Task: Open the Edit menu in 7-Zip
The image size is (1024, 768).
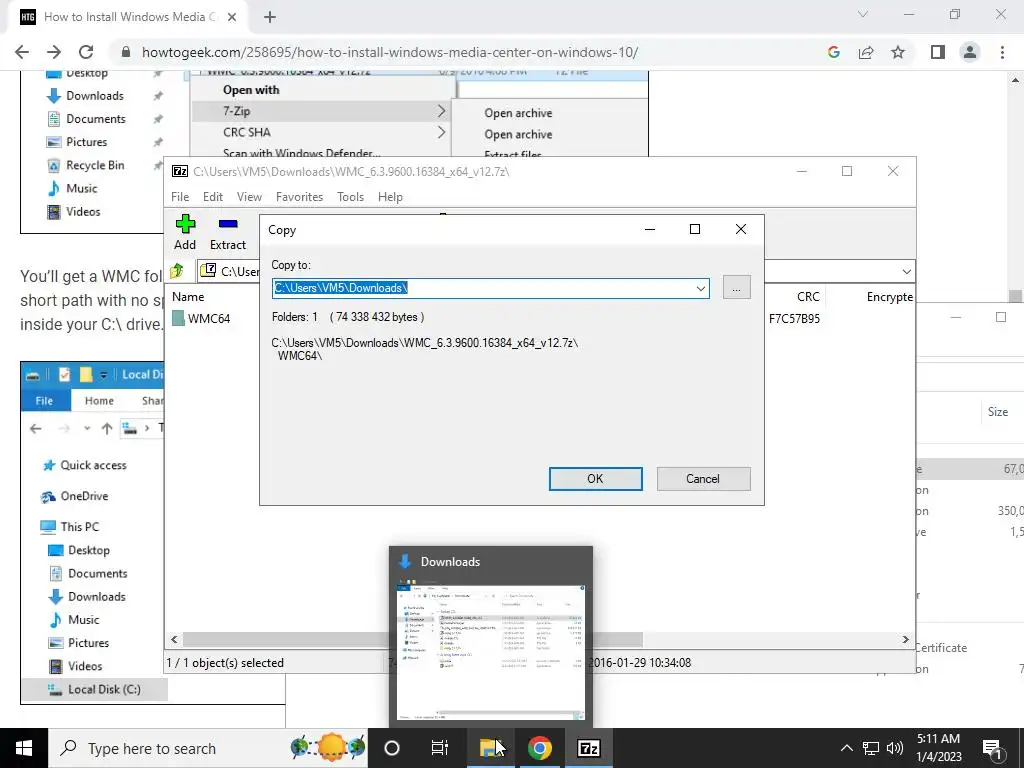Action: coord(213,197)
